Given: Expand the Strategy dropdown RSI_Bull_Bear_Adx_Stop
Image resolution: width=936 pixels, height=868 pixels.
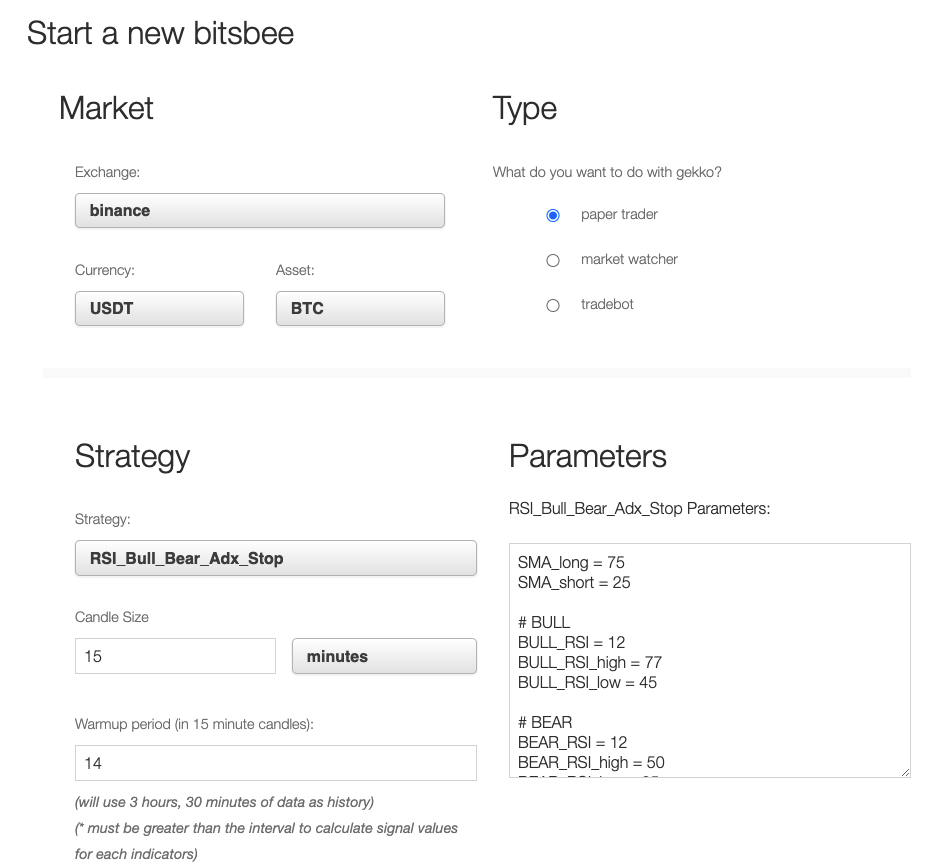Looking at the screenshot, I should point(275,558).
